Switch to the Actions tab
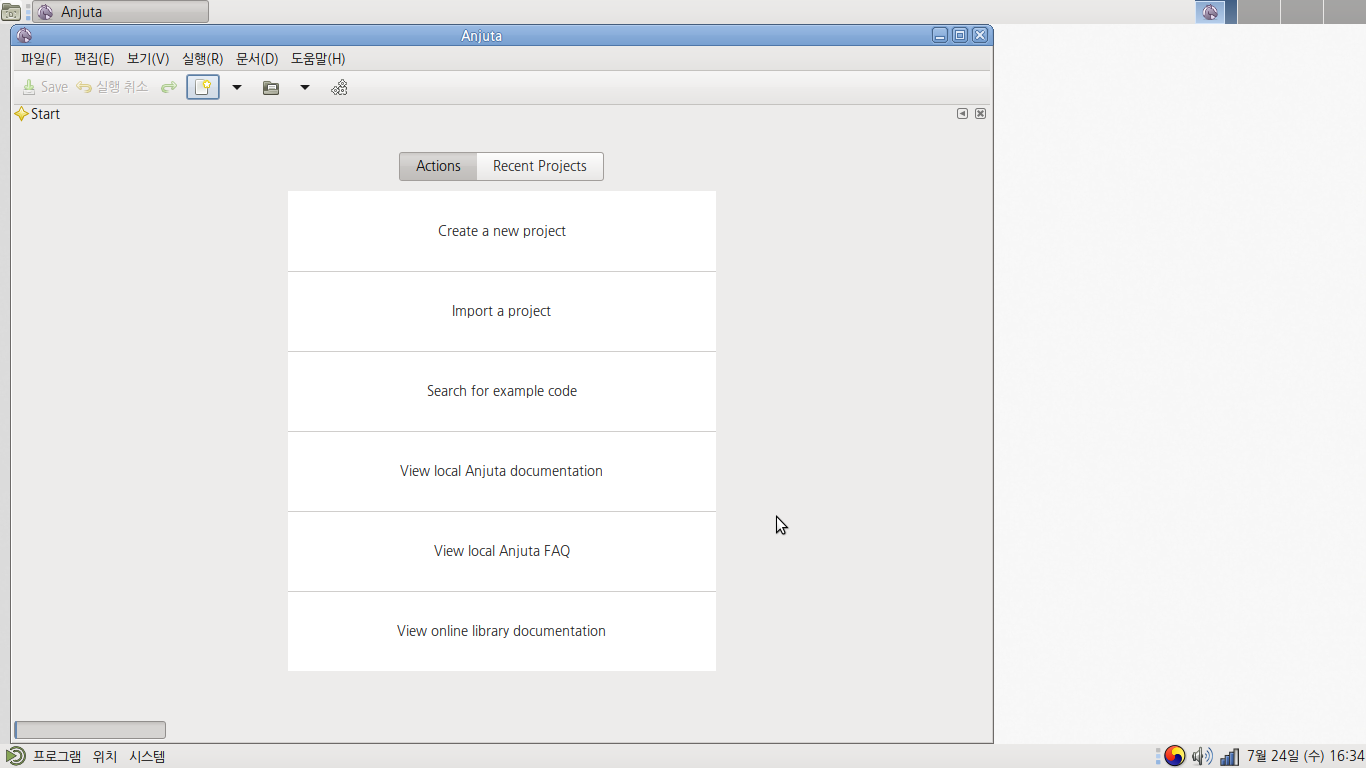Image resolution: width=1366 pixels, height=768 pixels. pyautogui.click(x=438, y=166)
